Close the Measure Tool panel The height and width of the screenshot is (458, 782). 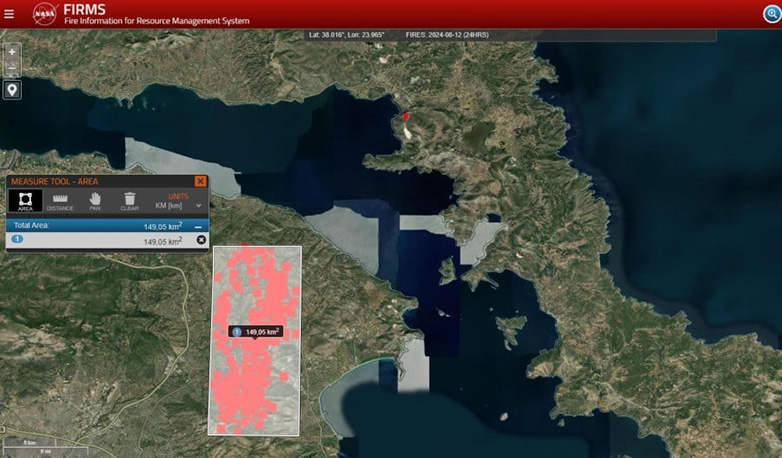(x=200, y=181)
